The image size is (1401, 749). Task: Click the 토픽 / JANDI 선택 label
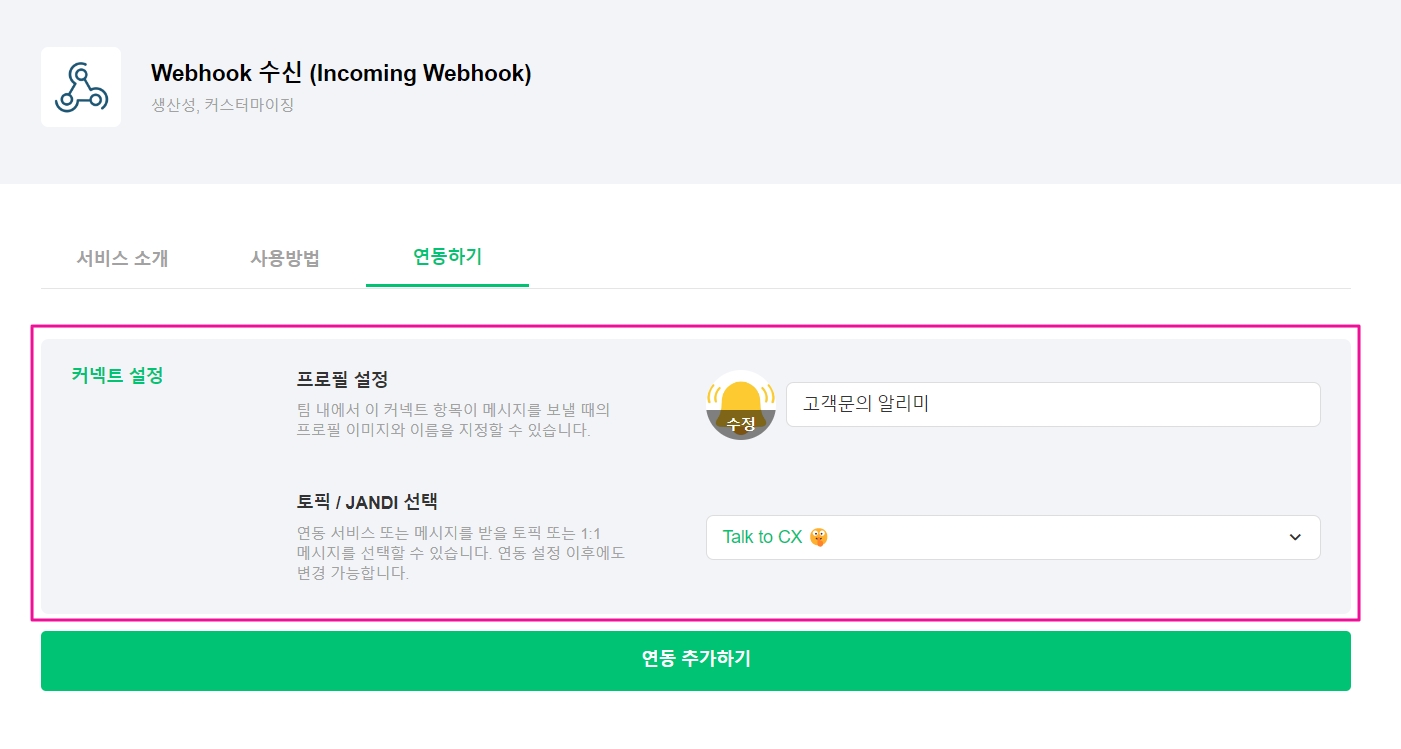pos(367,502)
